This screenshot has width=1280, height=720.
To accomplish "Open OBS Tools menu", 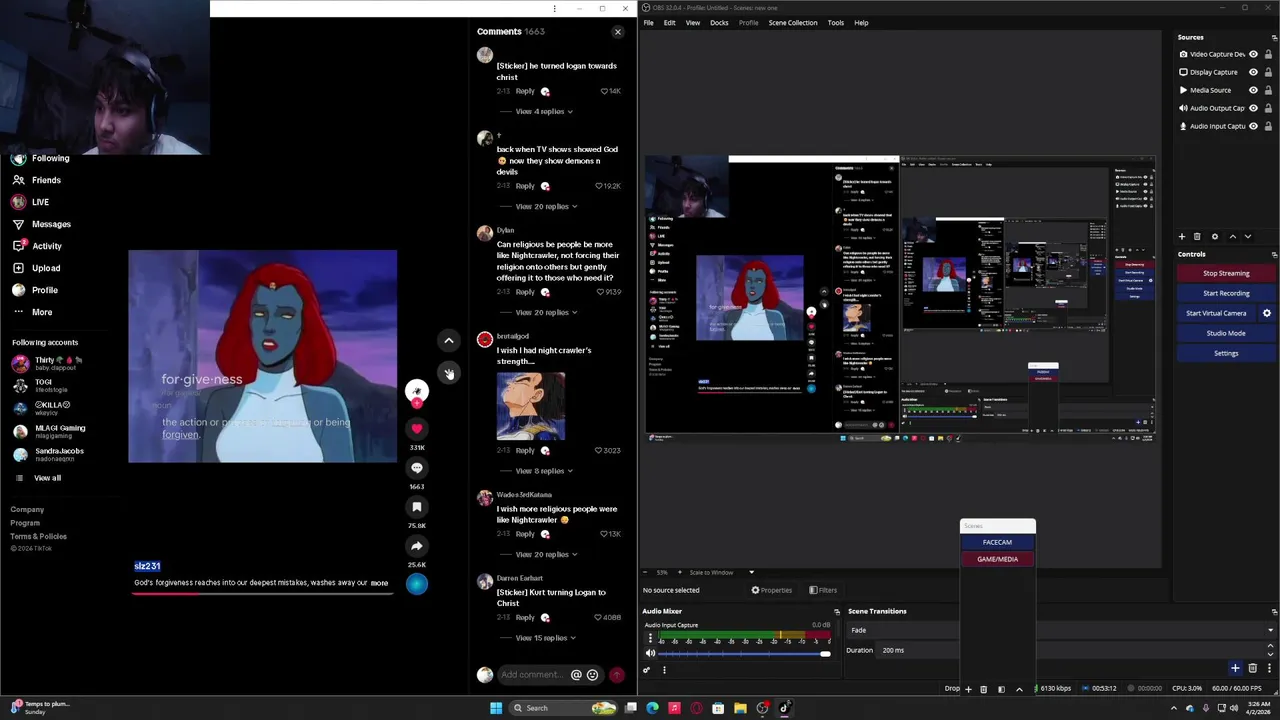I will coord(836,23).
